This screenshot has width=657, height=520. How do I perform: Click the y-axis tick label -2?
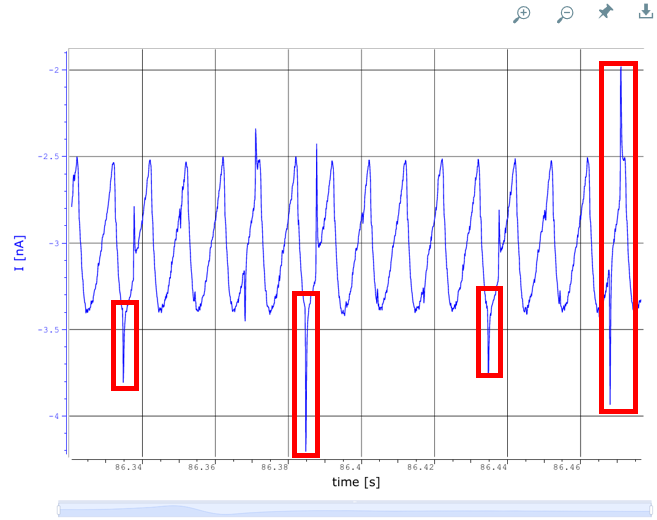tap(54, 70)
